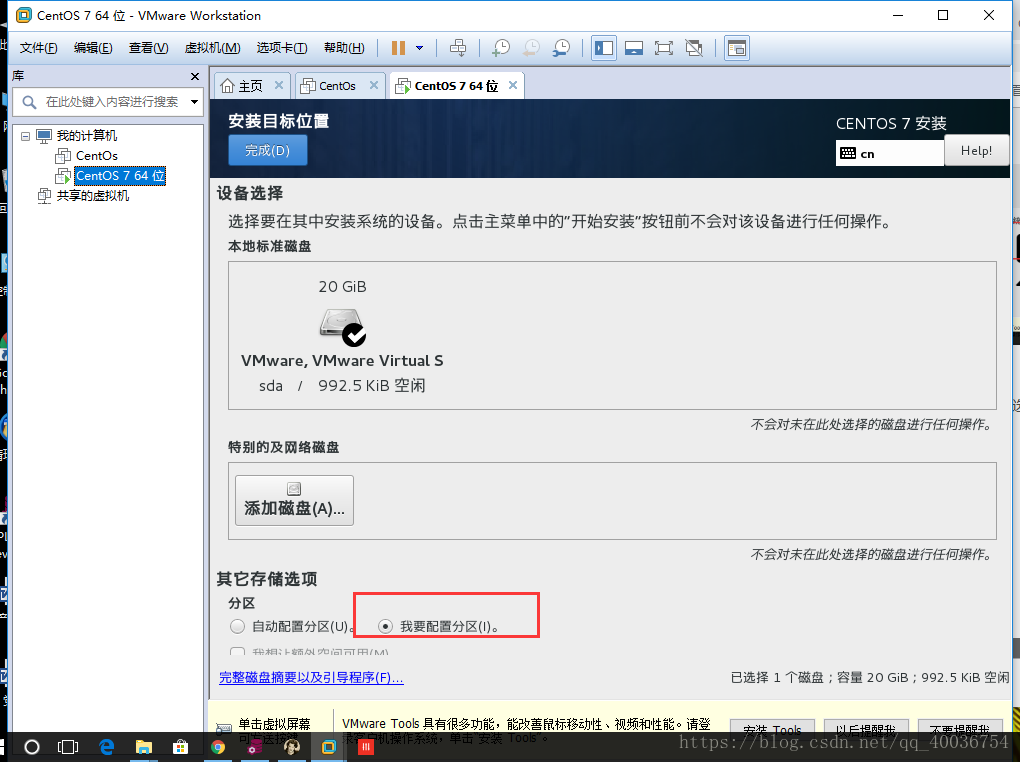Click the red app icon in taskbar

(366, 747)
